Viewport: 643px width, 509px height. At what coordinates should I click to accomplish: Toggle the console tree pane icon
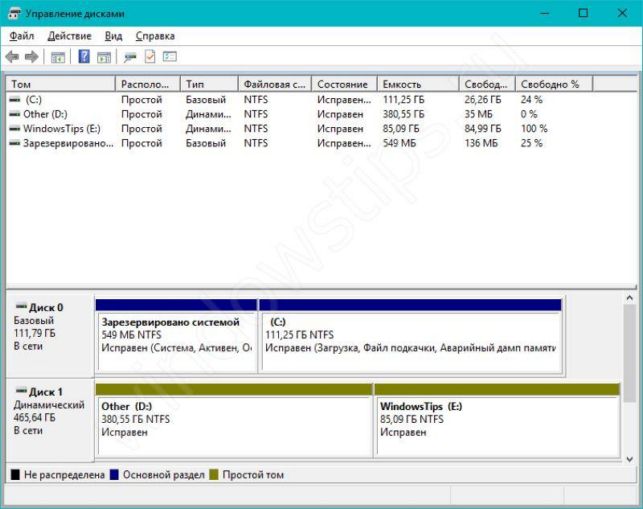pyautogui.click(x=58, y=57)
